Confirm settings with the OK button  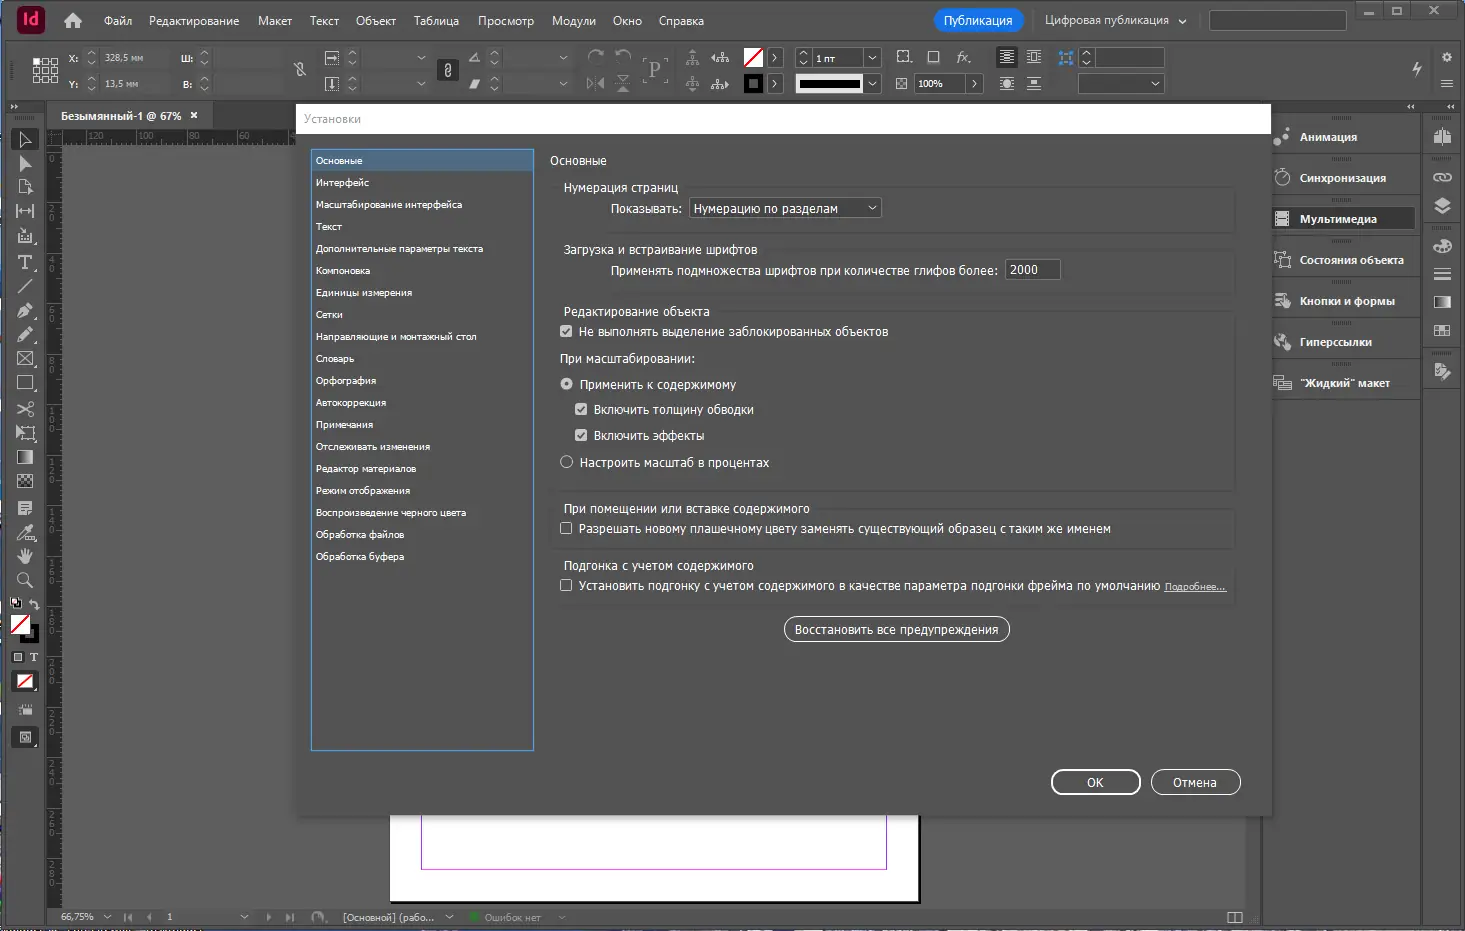pyautogui.click(x=1095, y=782)
